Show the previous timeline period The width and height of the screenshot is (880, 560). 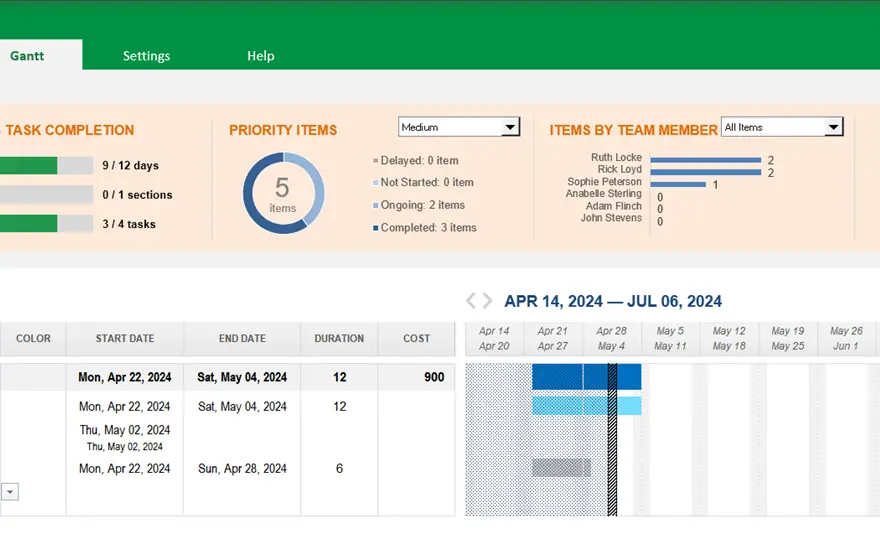pyautogui.click(x=471, y=301)
